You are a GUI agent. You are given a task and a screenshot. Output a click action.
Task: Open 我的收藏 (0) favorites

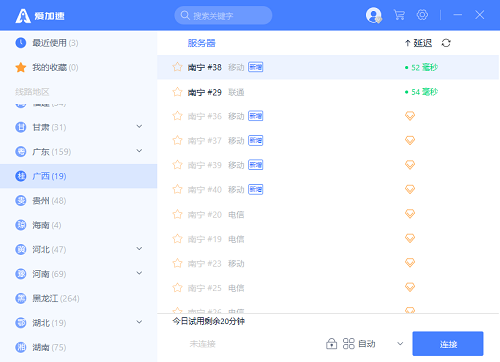(x=78, y=67)
